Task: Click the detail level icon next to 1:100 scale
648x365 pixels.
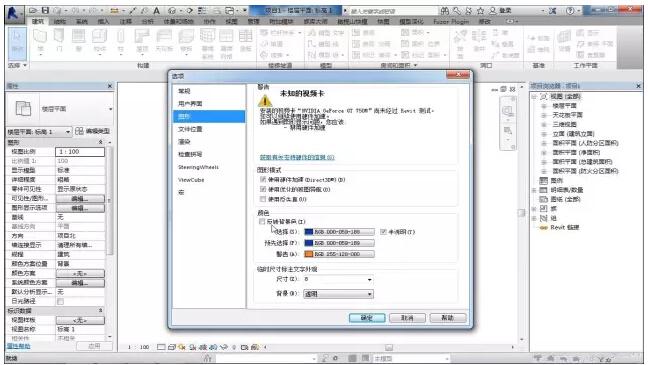Action: click(x=161, y=347)
